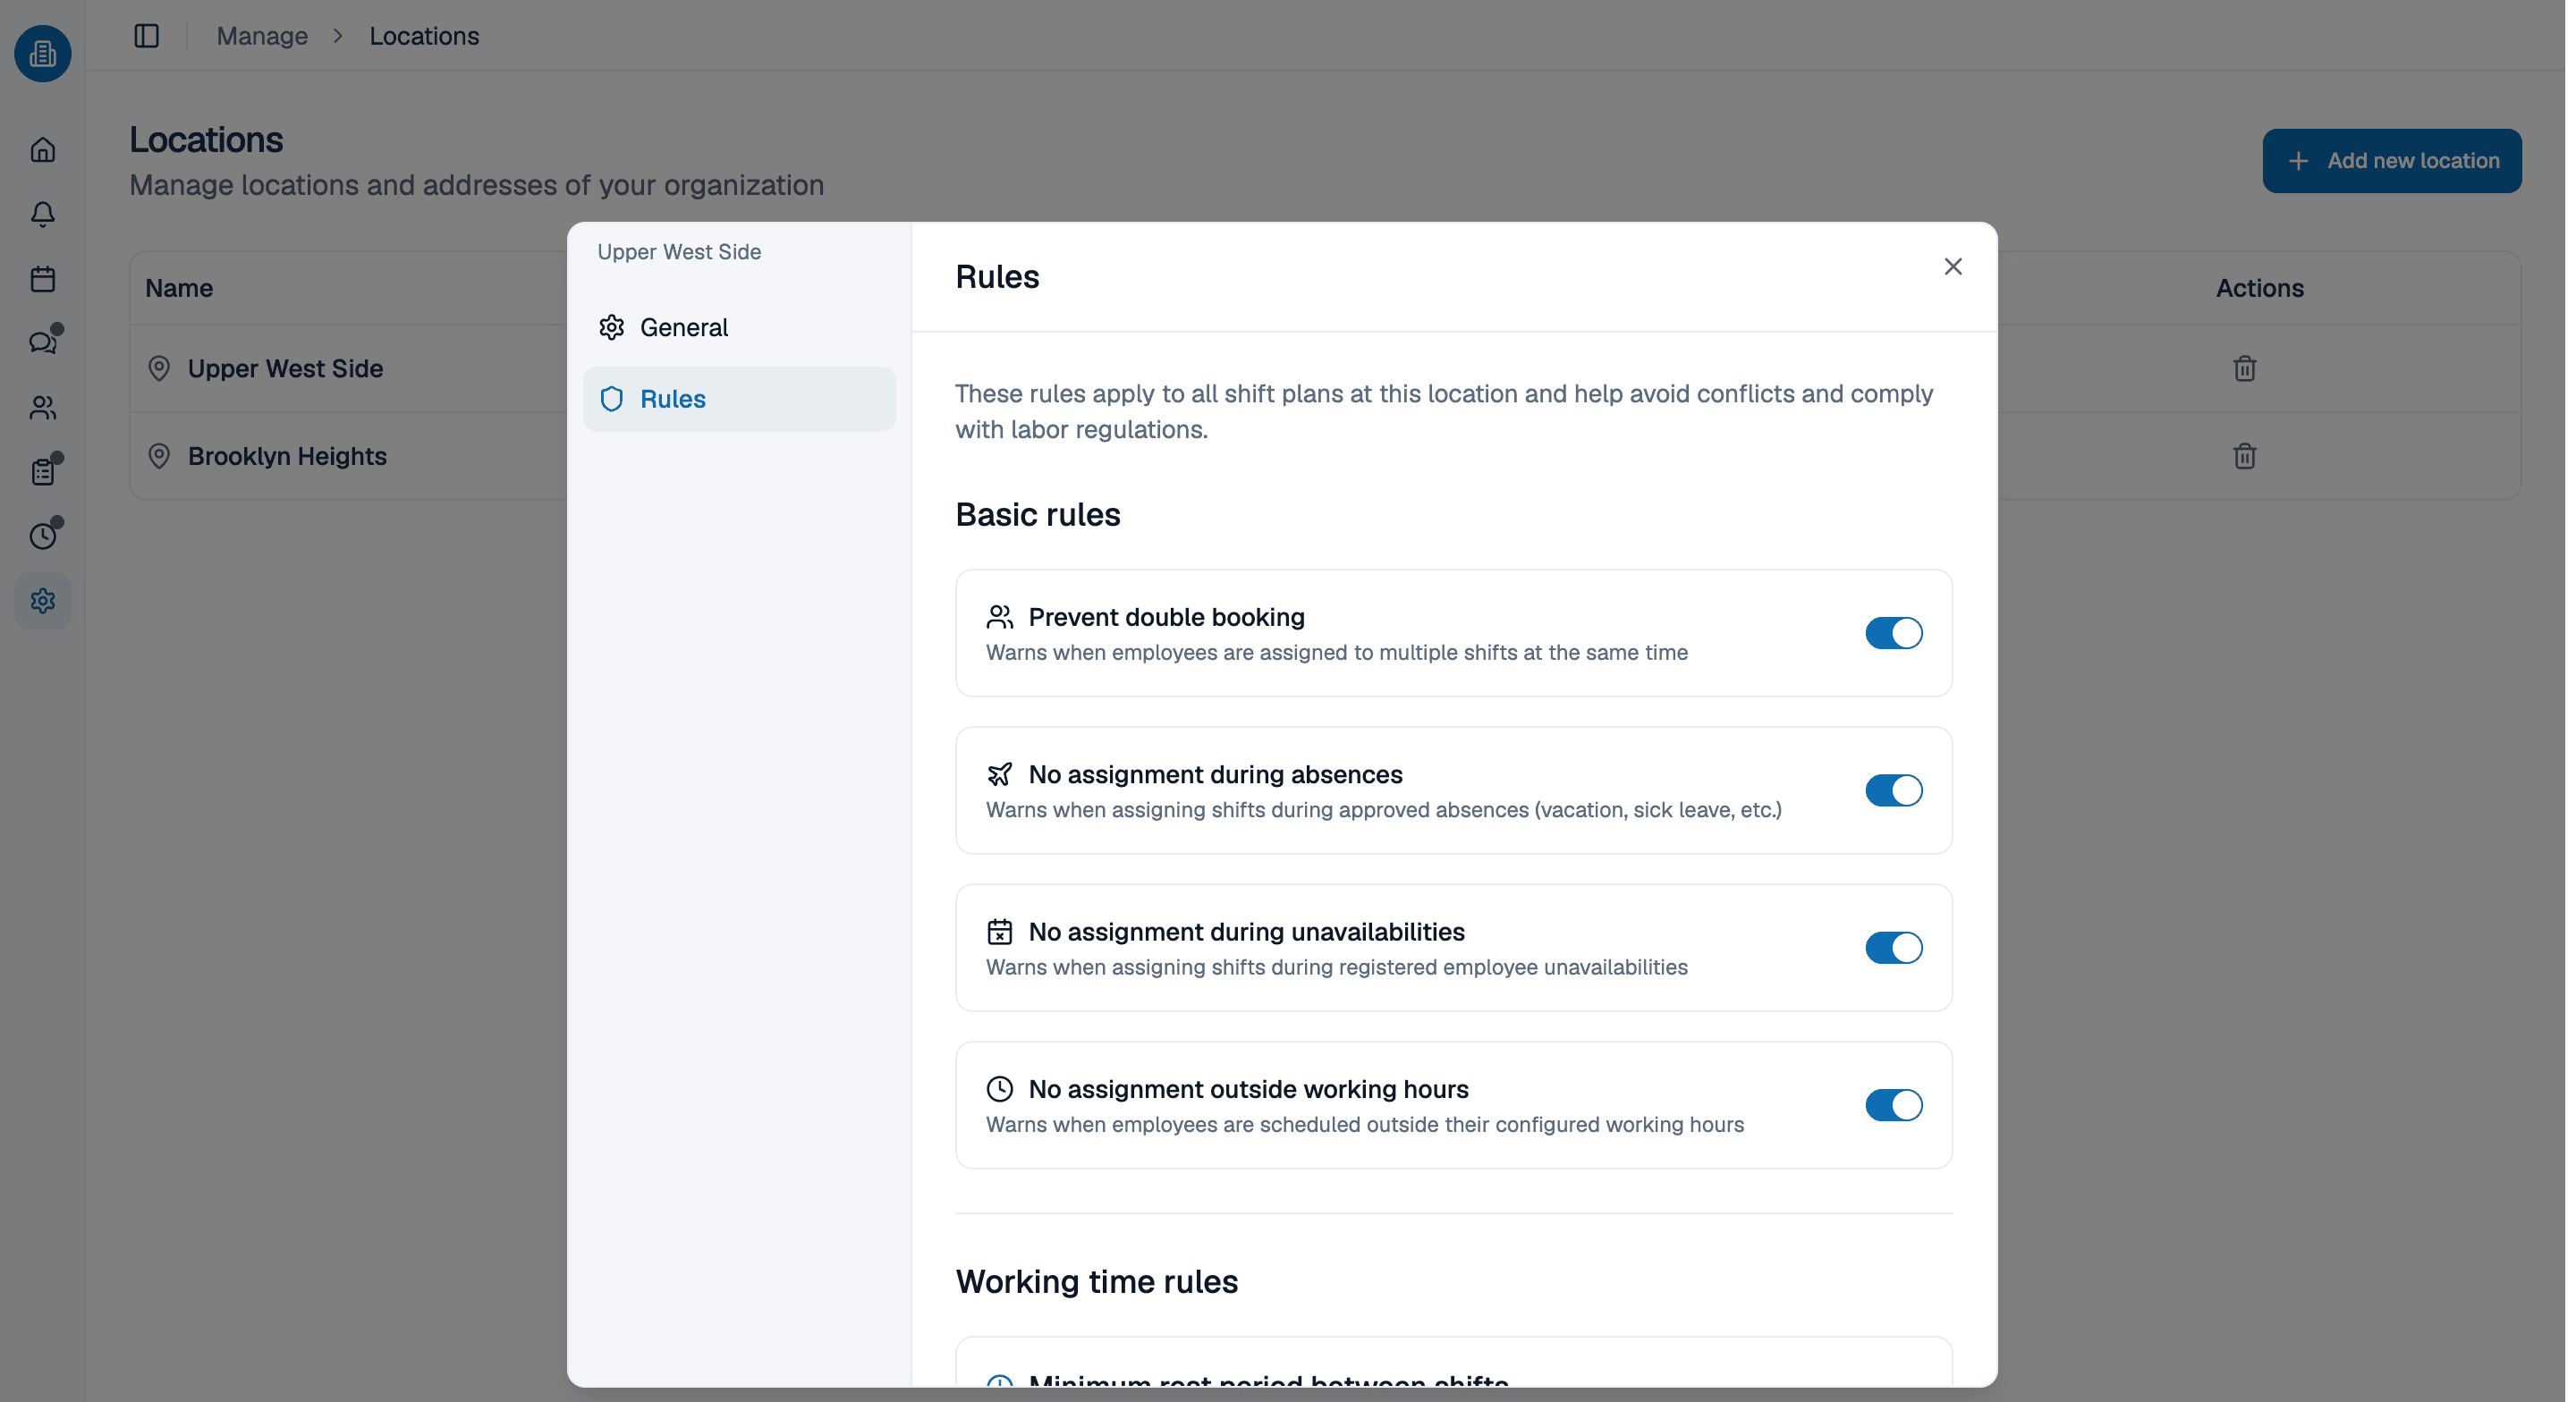Screen dimensions: 2576x1402
Task: Open the calendar icon in the sidebar
Action: tap(43, 279)
